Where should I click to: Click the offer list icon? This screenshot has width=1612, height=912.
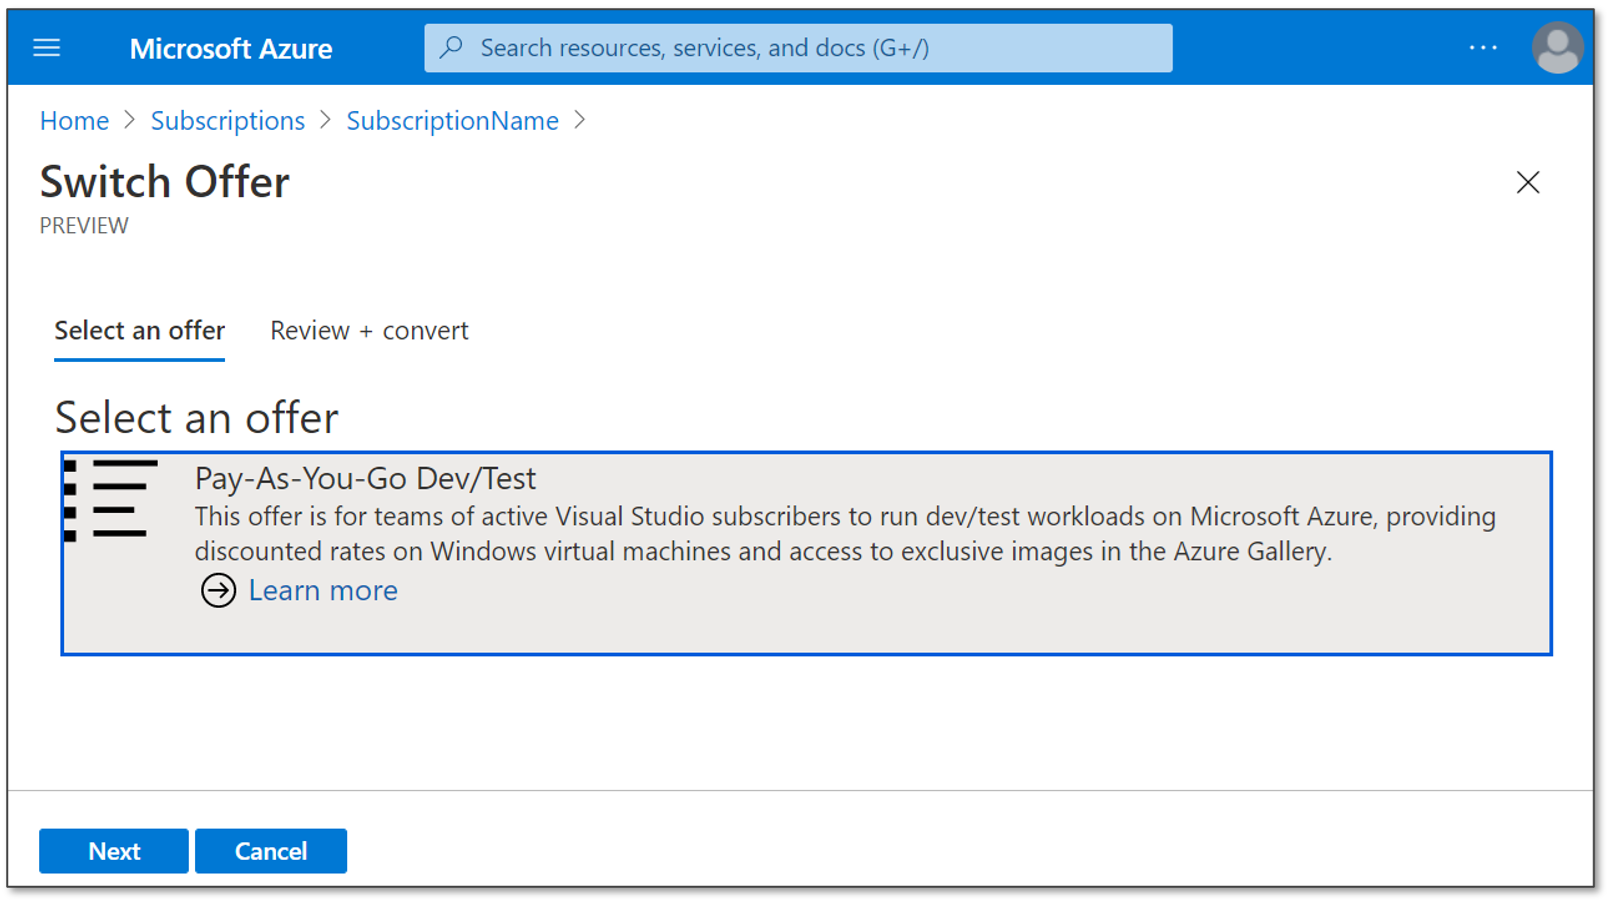[x=111, y=500]
